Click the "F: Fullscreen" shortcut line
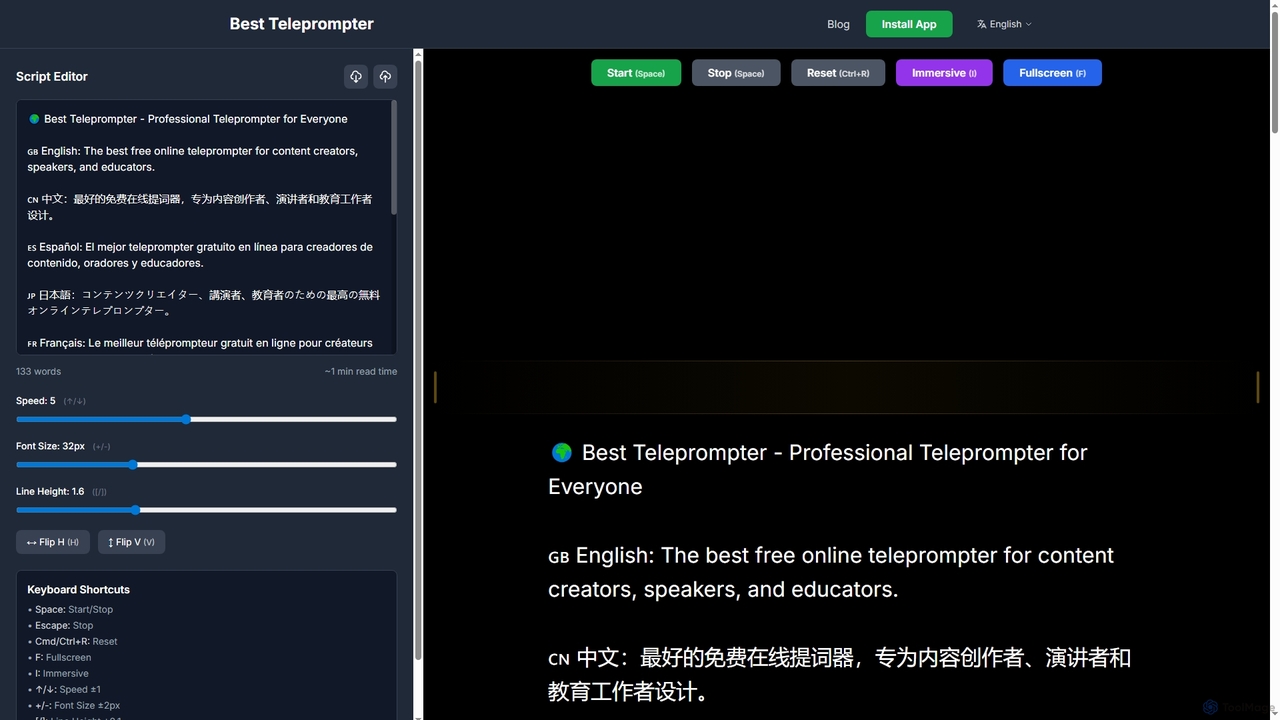1280x720 pixels. [59, 657]
